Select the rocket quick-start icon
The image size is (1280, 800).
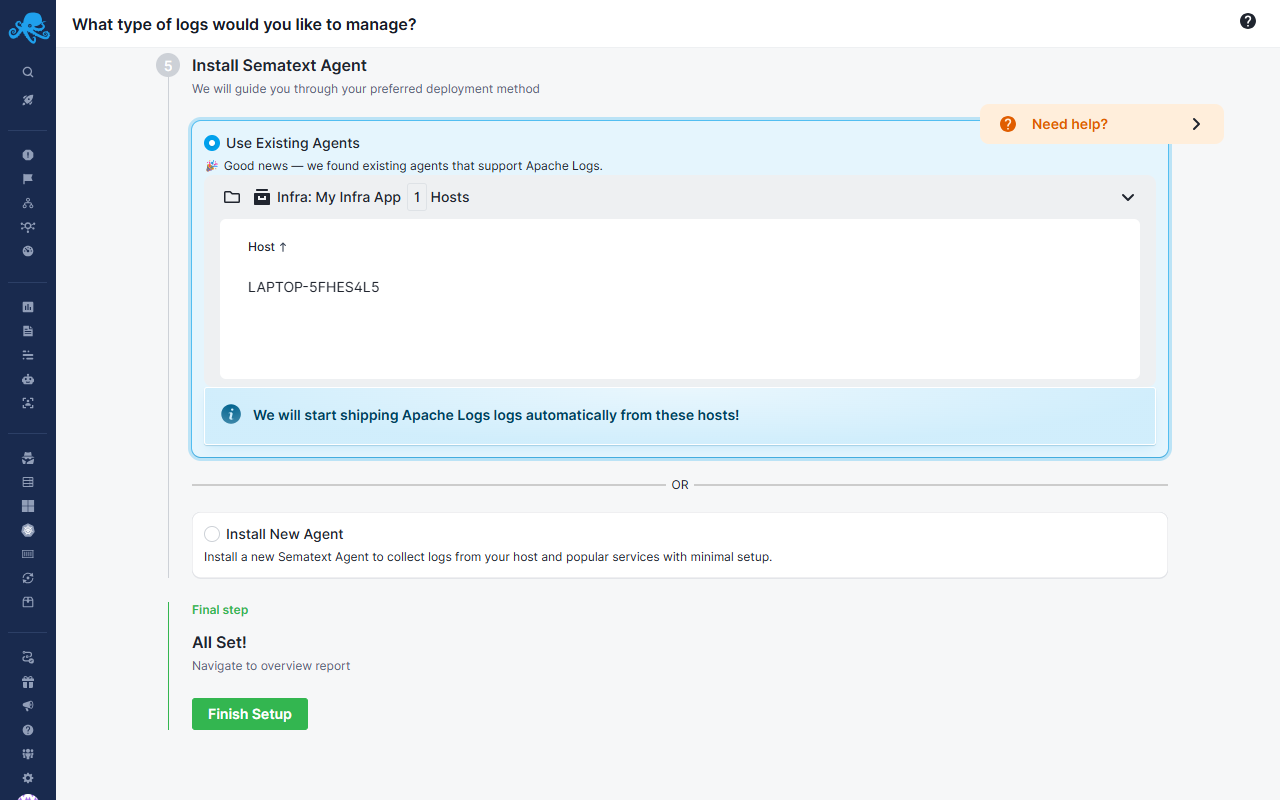click(27, 99)
